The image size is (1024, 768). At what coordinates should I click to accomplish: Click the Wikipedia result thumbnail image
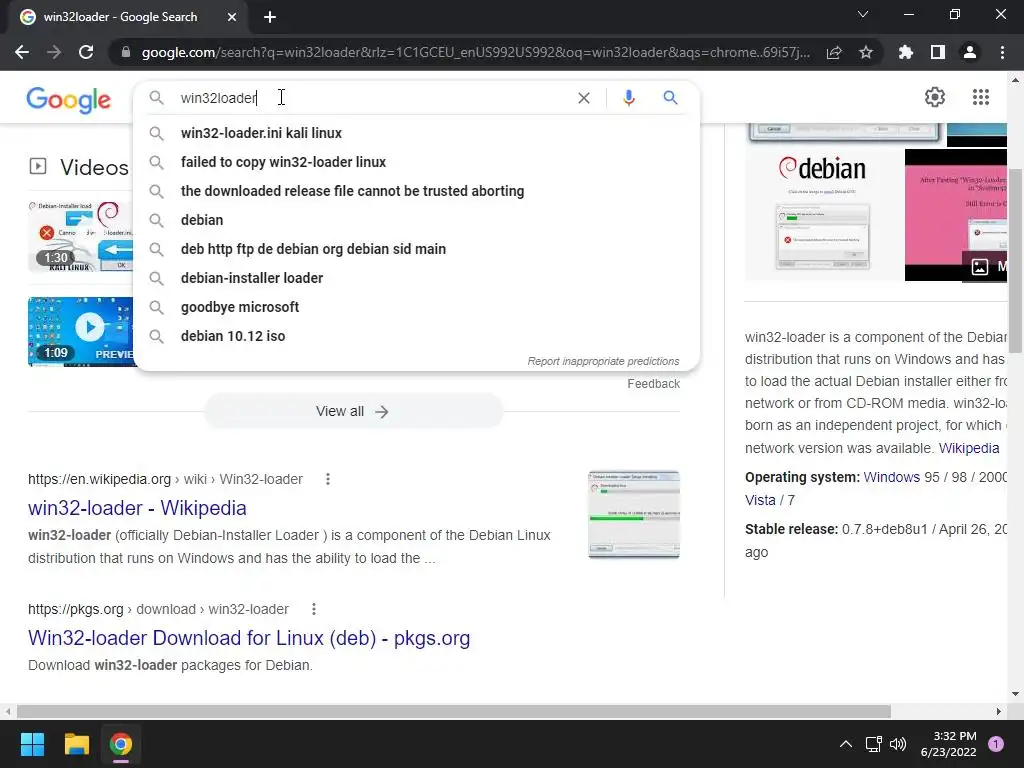pos(633,514)
